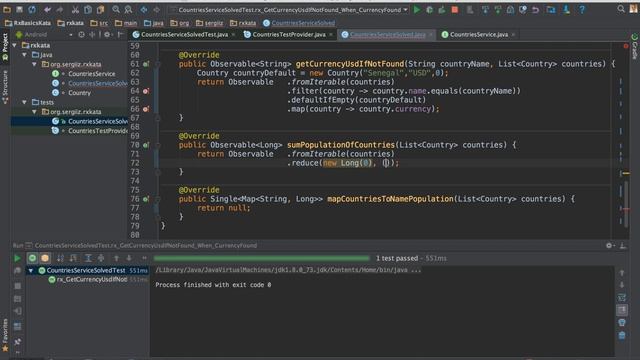Click the Undo arrow in the top toolbar
Viewport: 640px width, 360px height.
(x=48, y=9)
